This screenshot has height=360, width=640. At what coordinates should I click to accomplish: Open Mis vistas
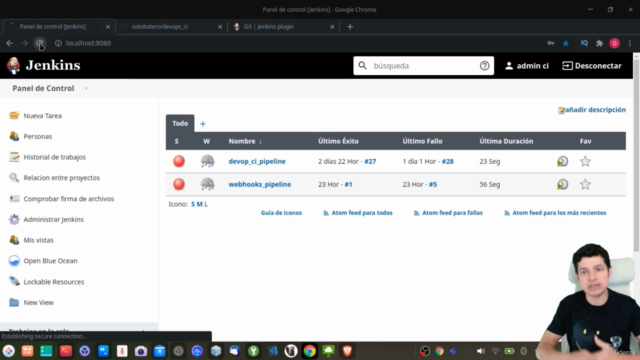pos(38,240)
